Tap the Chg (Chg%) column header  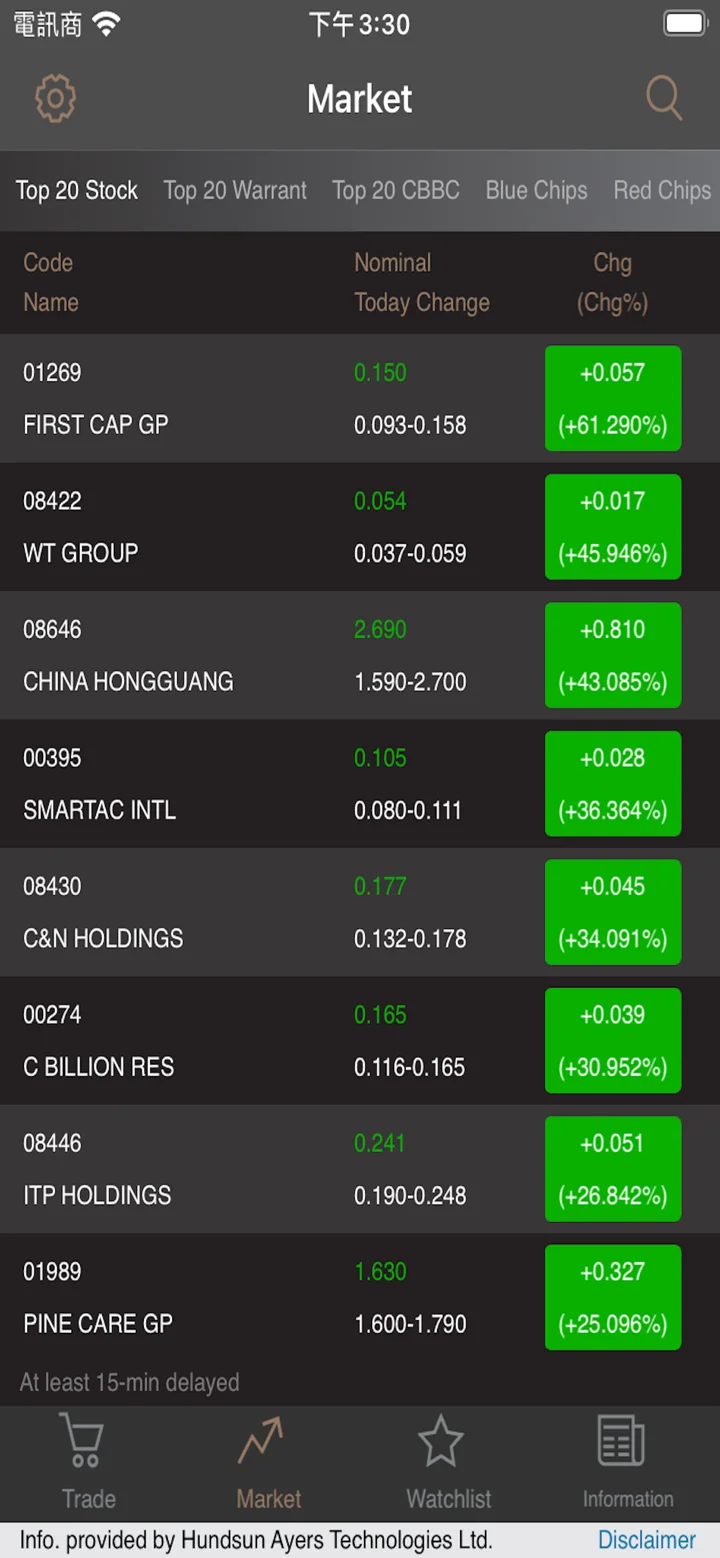tap(612, 282)
